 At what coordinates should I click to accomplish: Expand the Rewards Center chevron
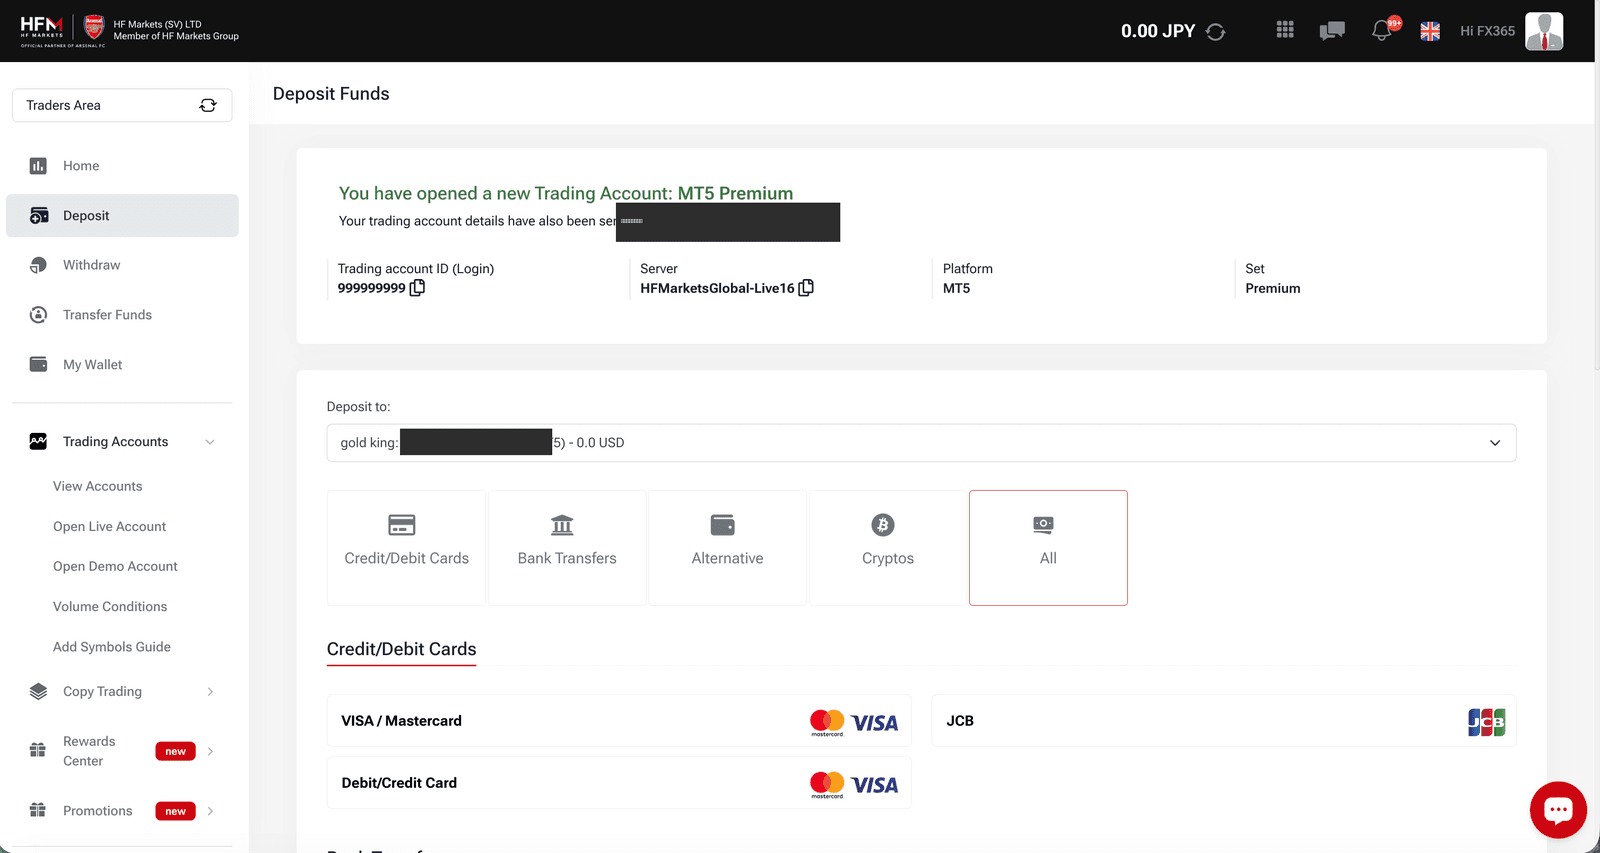tap(210, 751)
